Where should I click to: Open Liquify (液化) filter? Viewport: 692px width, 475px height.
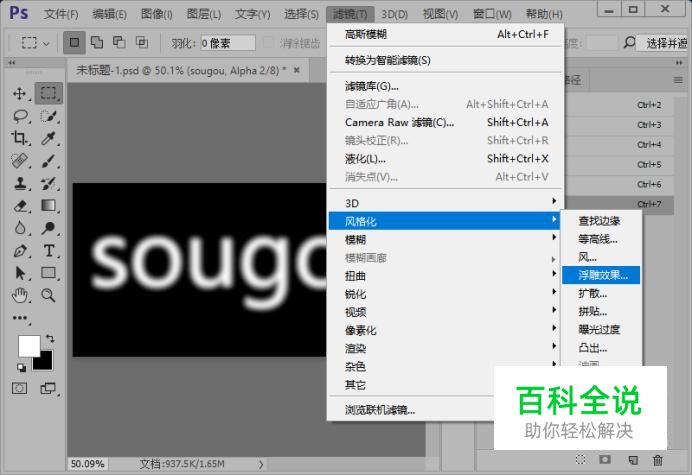446,158
